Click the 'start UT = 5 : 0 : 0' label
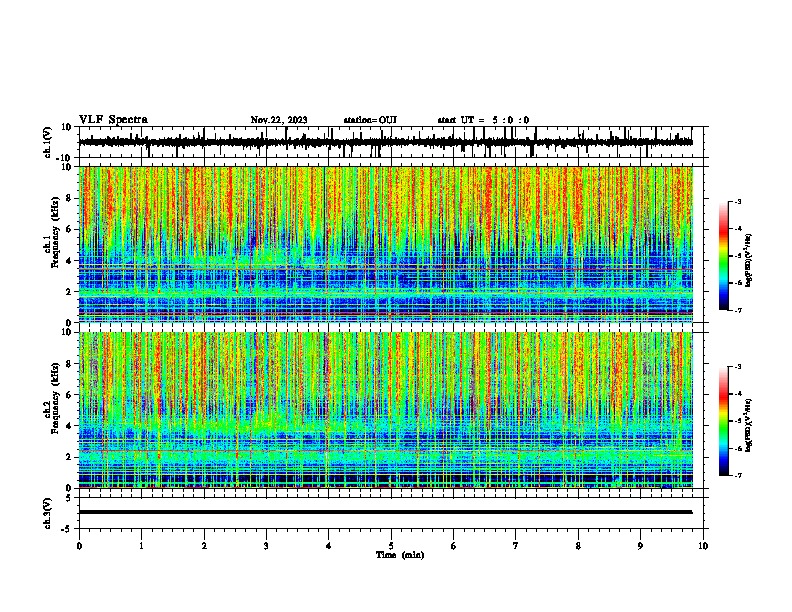Viewport: 792px width, 612px height. pos(483,120)
